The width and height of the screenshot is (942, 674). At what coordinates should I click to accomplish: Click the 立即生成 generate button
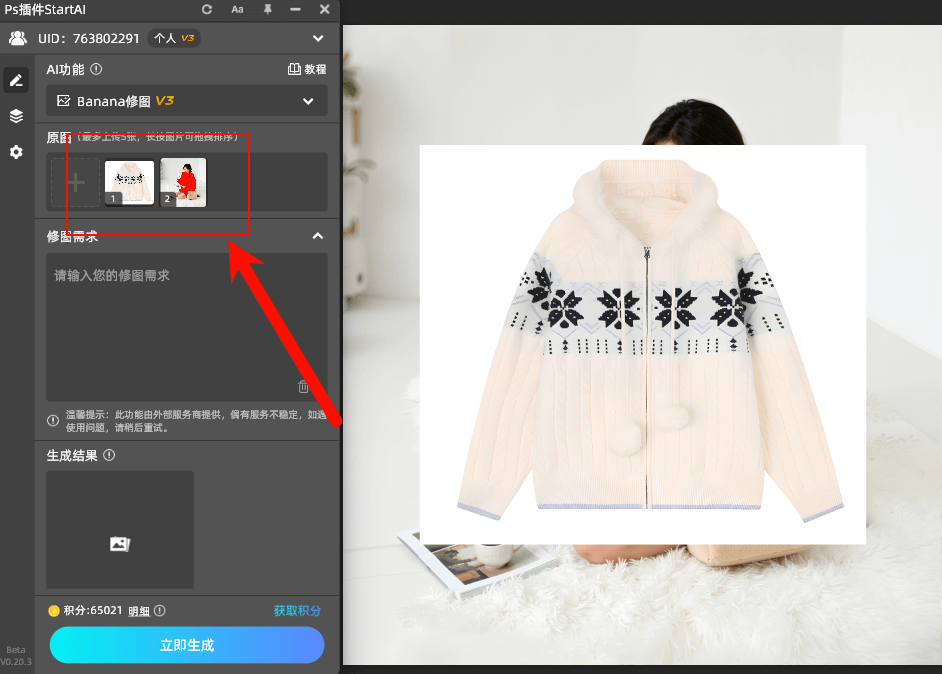tap(186, 645)
